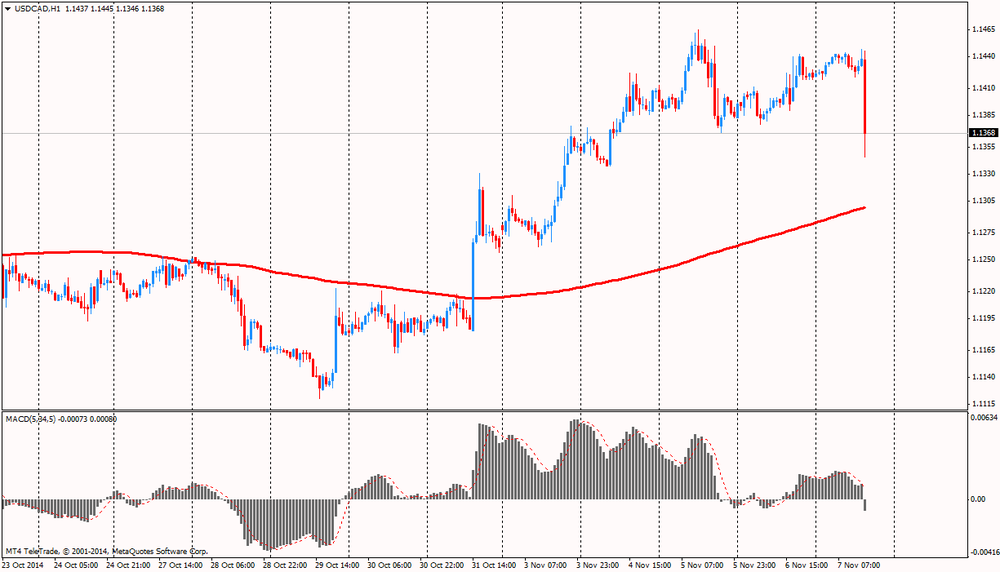The height and width of the screenshot is (572, 1000).
Task: Click the 1.1385 price axis label
Action: (x=983, y=115)
